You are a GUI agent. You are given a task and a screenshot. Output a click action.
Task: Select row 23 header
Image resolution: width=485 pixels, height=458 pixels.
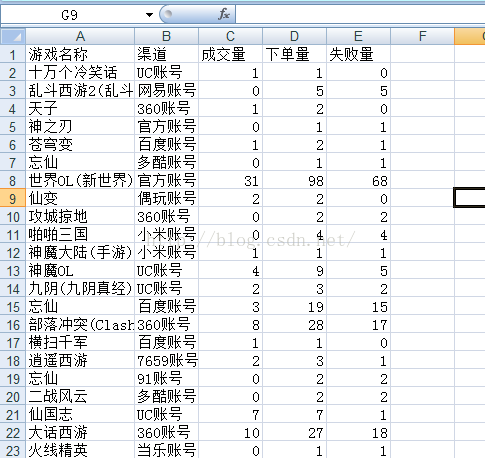click(13, 450)
